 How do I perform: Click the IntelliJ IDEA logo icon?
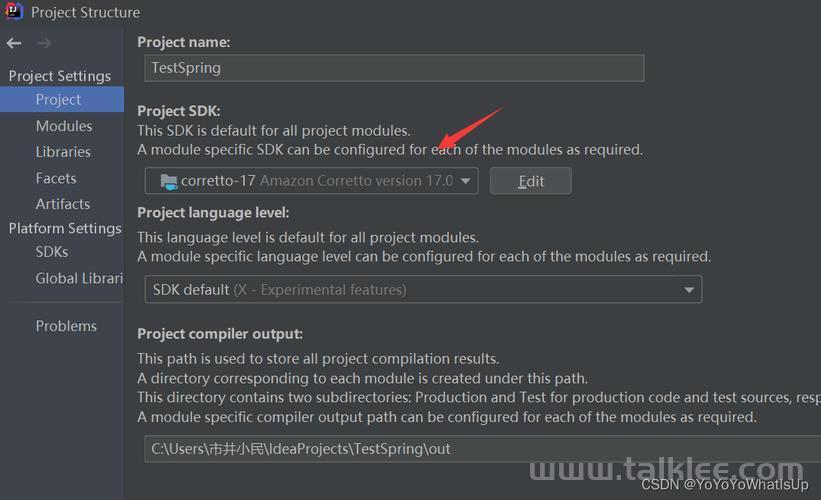(x=14, y=11)
